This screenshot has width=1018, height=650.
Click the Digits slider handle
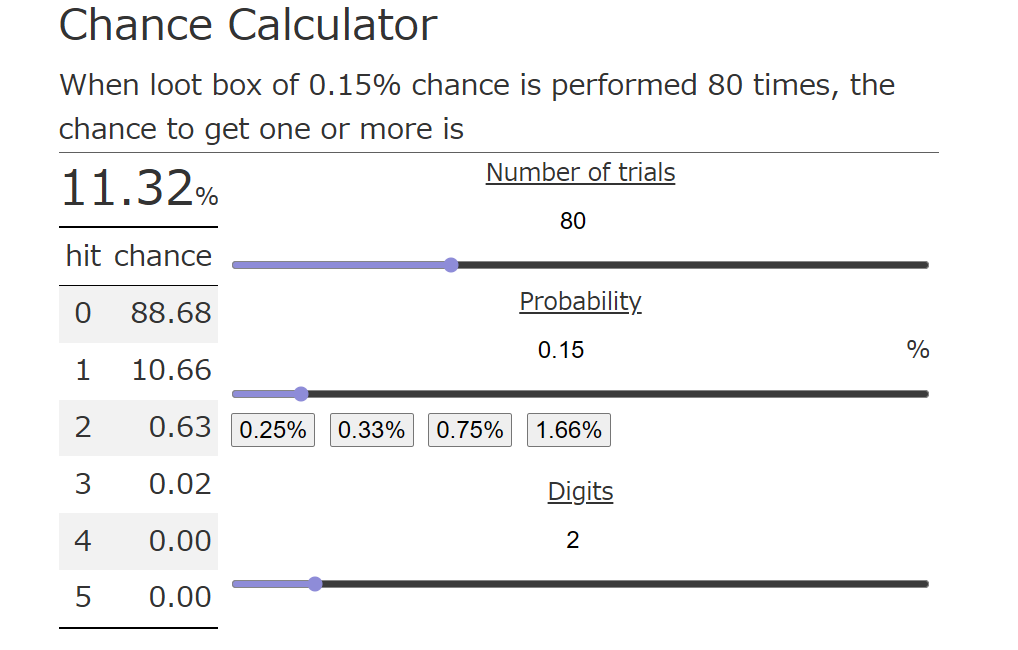315,584
